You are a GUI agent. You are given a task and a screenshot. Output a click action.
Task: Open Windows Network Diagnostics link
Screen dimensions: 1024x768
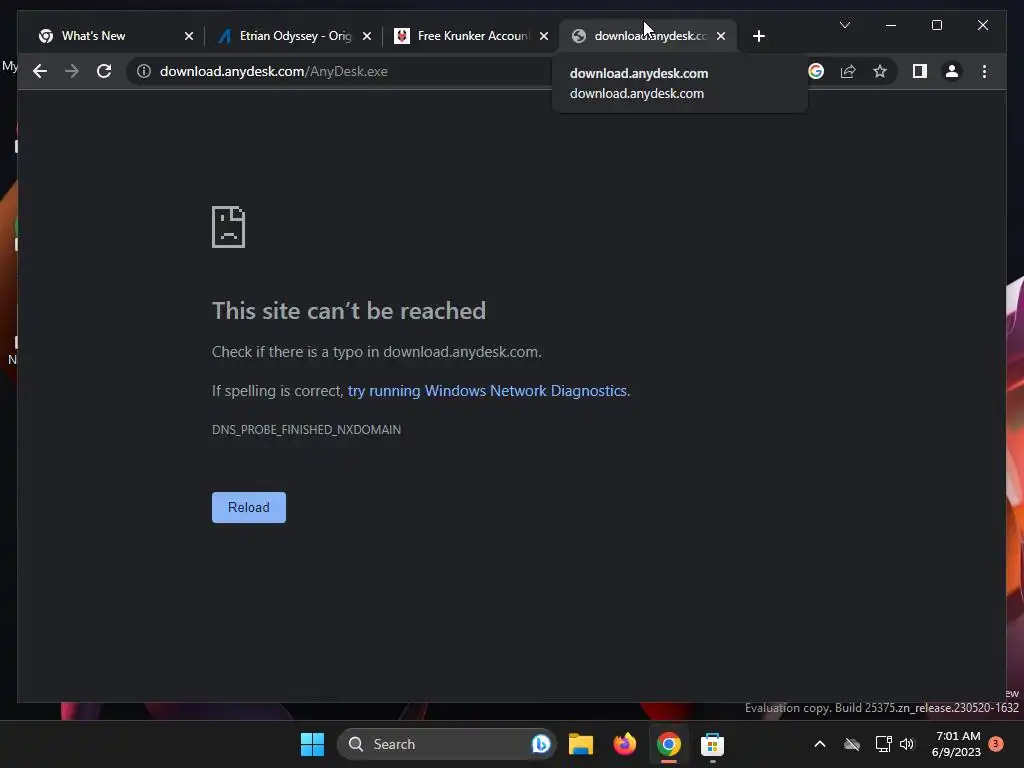pos(487,391)
